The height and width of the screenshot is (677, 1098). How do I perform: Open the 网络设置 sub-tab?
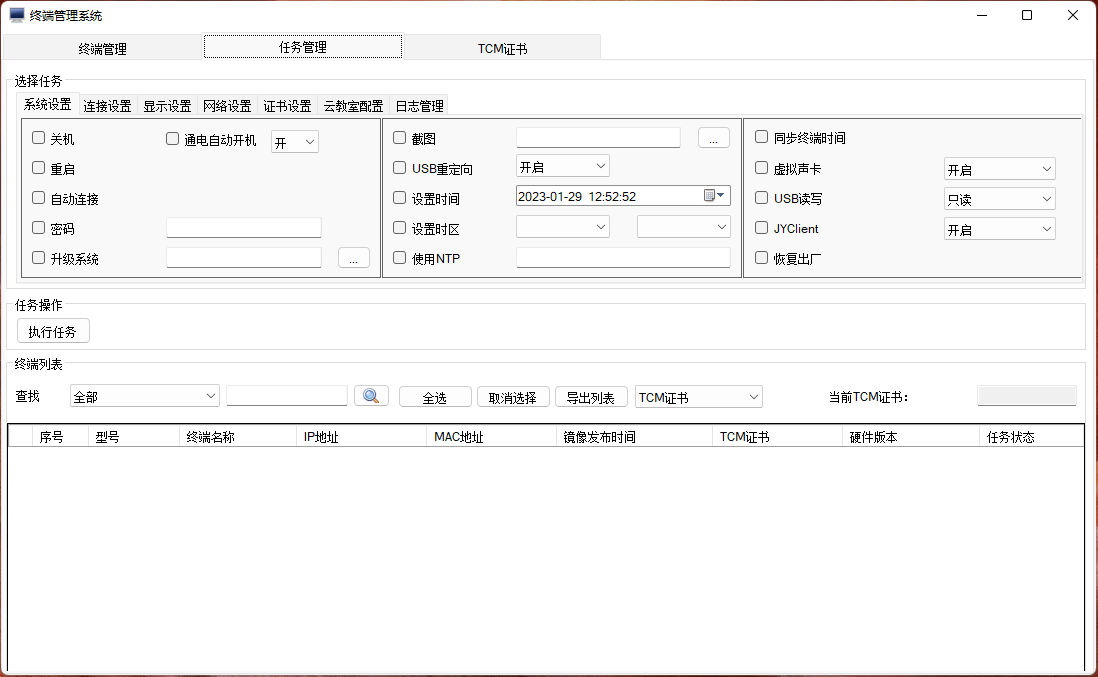[227, 106]
